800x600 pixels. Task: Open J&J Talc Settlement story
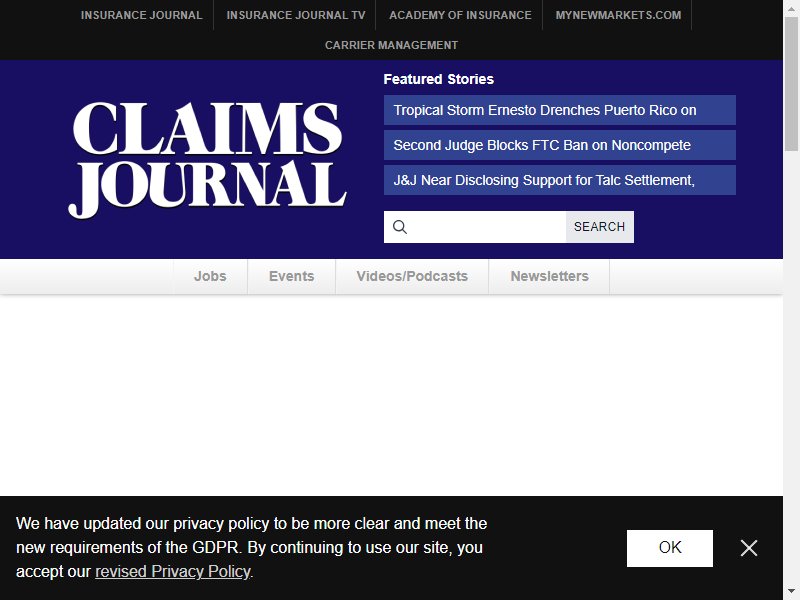click(560, 180)
